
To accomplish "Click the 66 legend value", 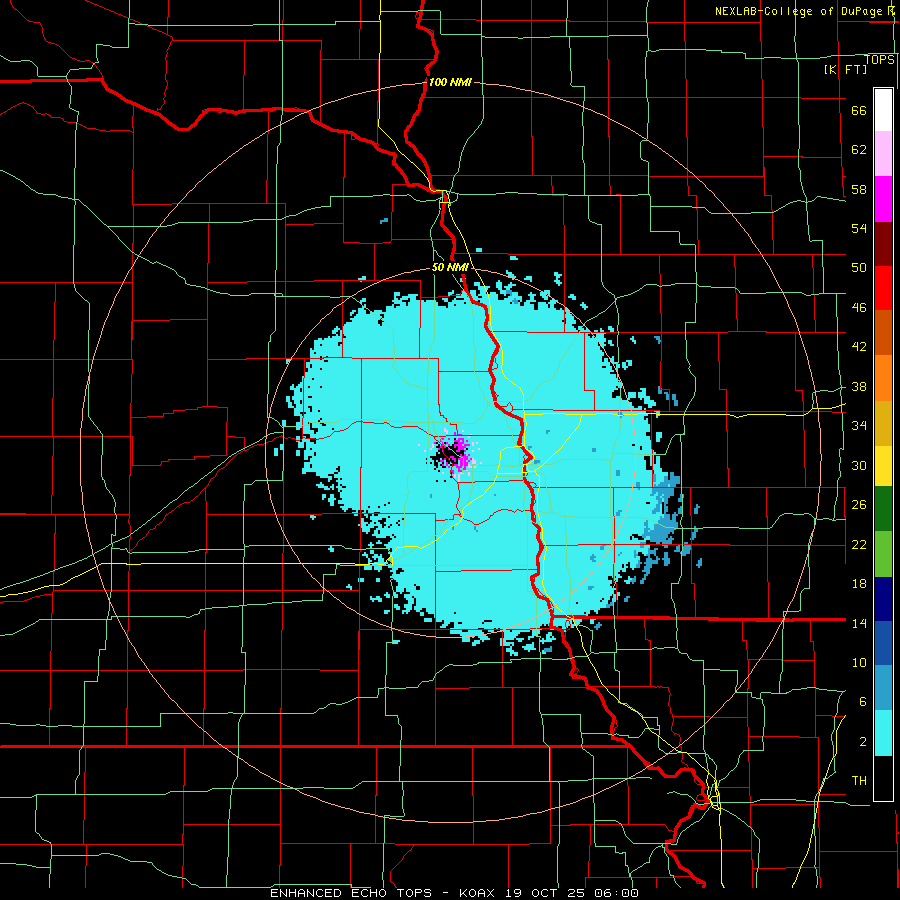I will [x=859, y=110].
